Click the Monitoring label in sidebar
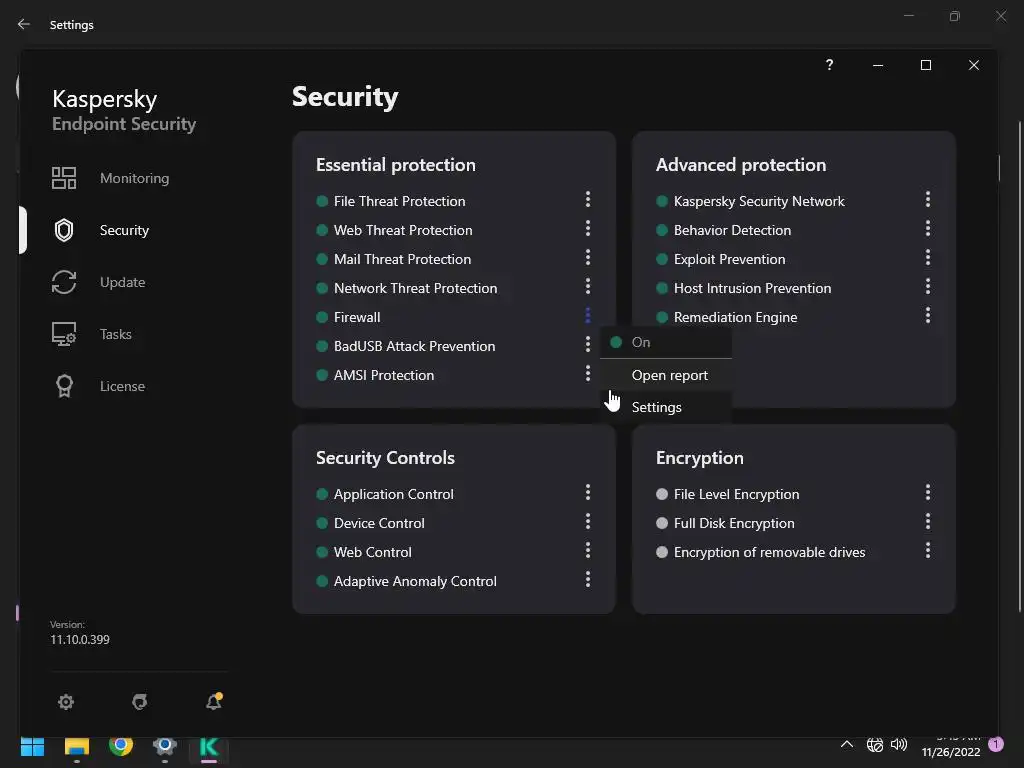The width and height of the screenshot is (1024, 768). click(x=135, y=178)
